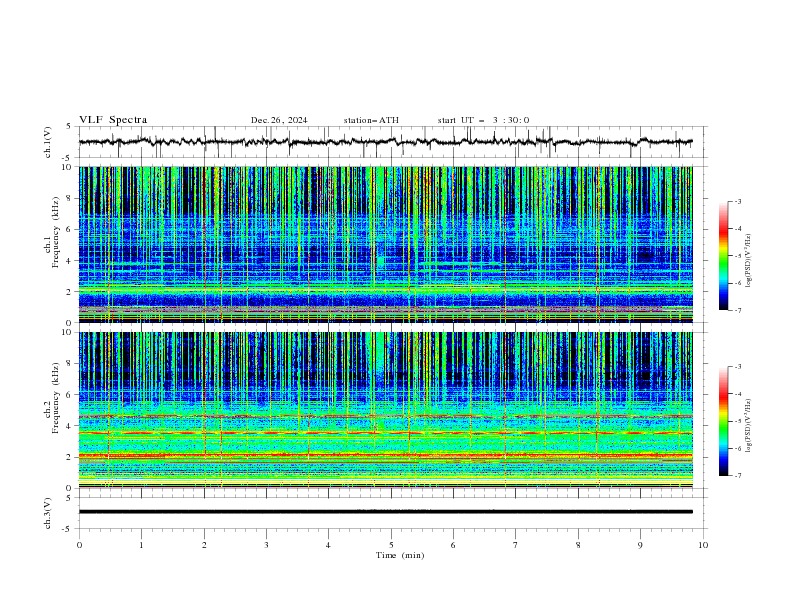The height and width of the screenshot is (612, 792).
Task: Click the "ch.3(V)" axis label
Action: coord(48,513)
